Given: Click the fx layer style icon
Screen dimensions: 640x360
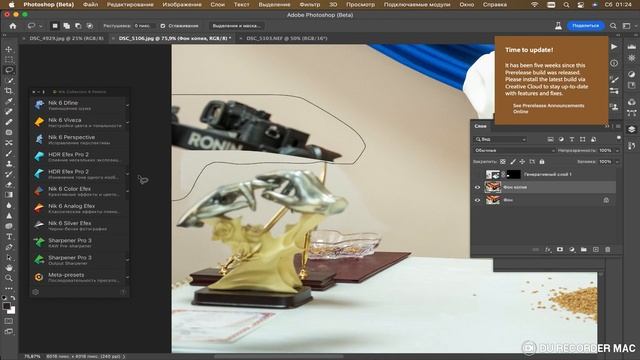Looking at the screenshot, I should pyautogui.click(x=548, y=249).
